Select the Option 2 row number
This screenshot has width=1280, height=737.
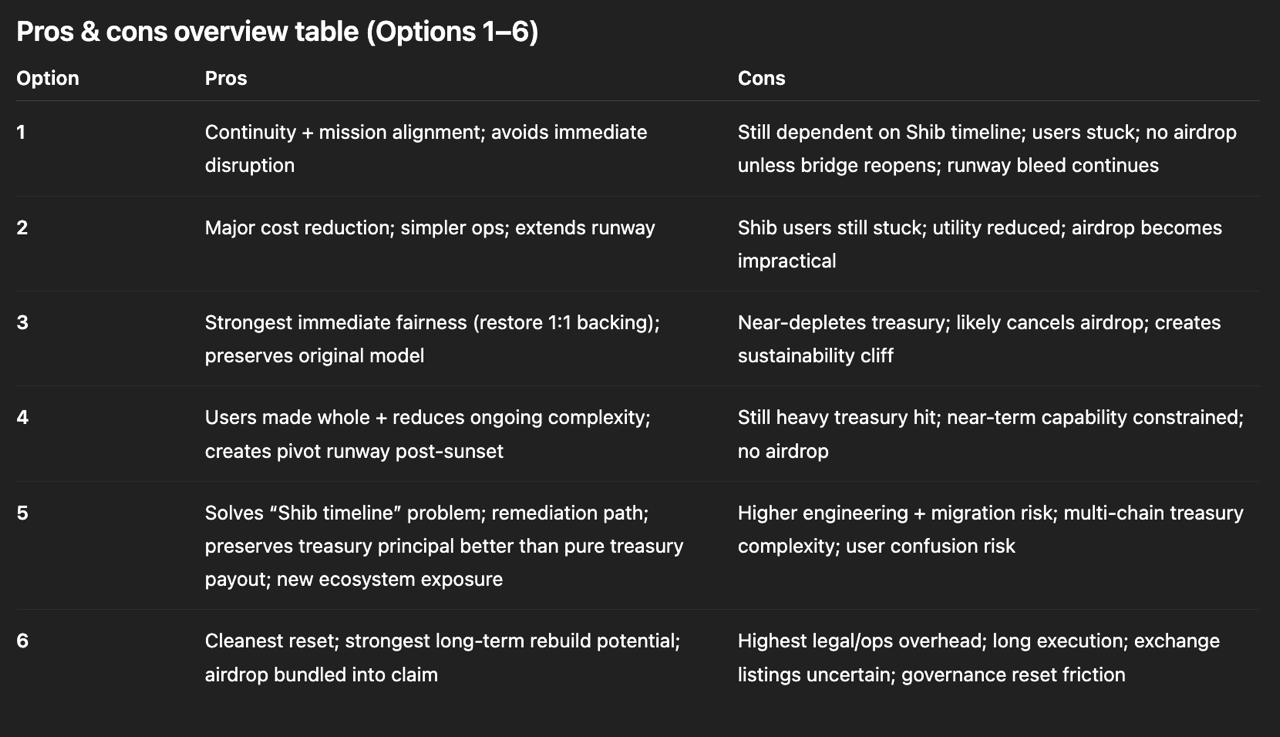point(22,227)
